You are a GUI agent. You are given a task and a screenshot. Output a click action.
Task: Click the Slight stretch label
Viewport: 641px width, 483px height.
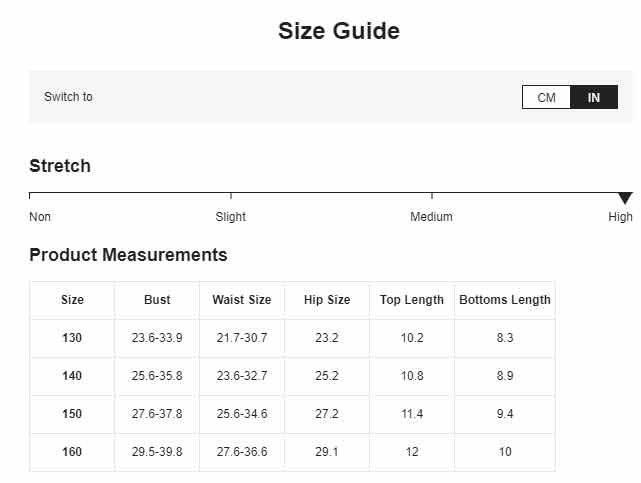tap(231, 217)
